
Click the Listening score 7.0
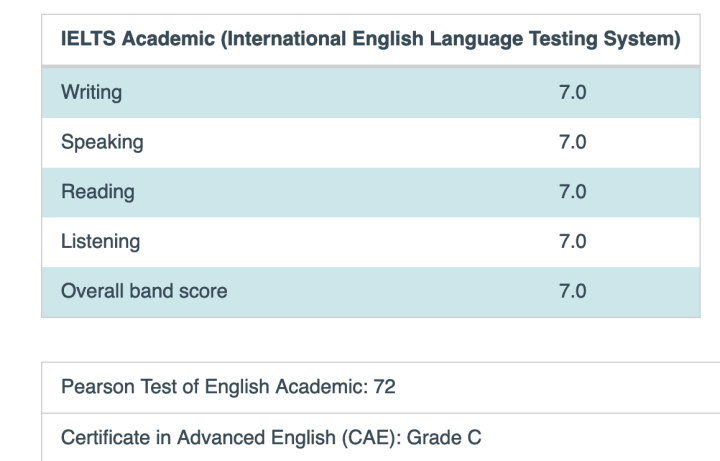tap(573, 241)
